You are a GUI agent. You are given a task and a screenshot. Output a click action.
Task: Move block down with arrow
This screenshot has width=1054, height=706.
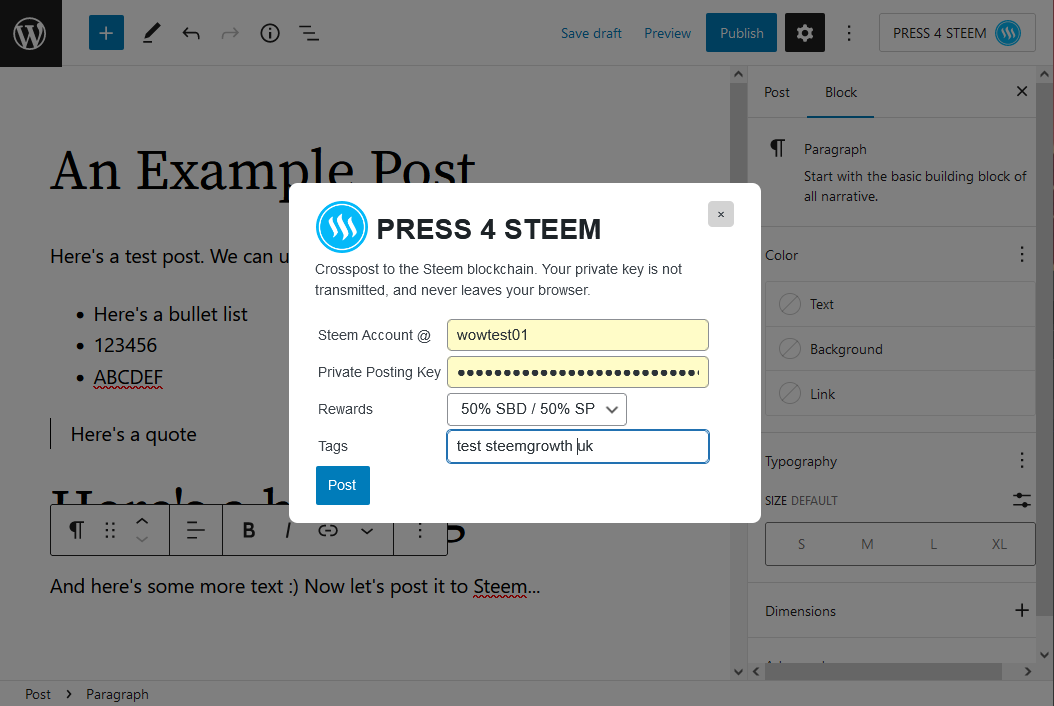(142, 539)
